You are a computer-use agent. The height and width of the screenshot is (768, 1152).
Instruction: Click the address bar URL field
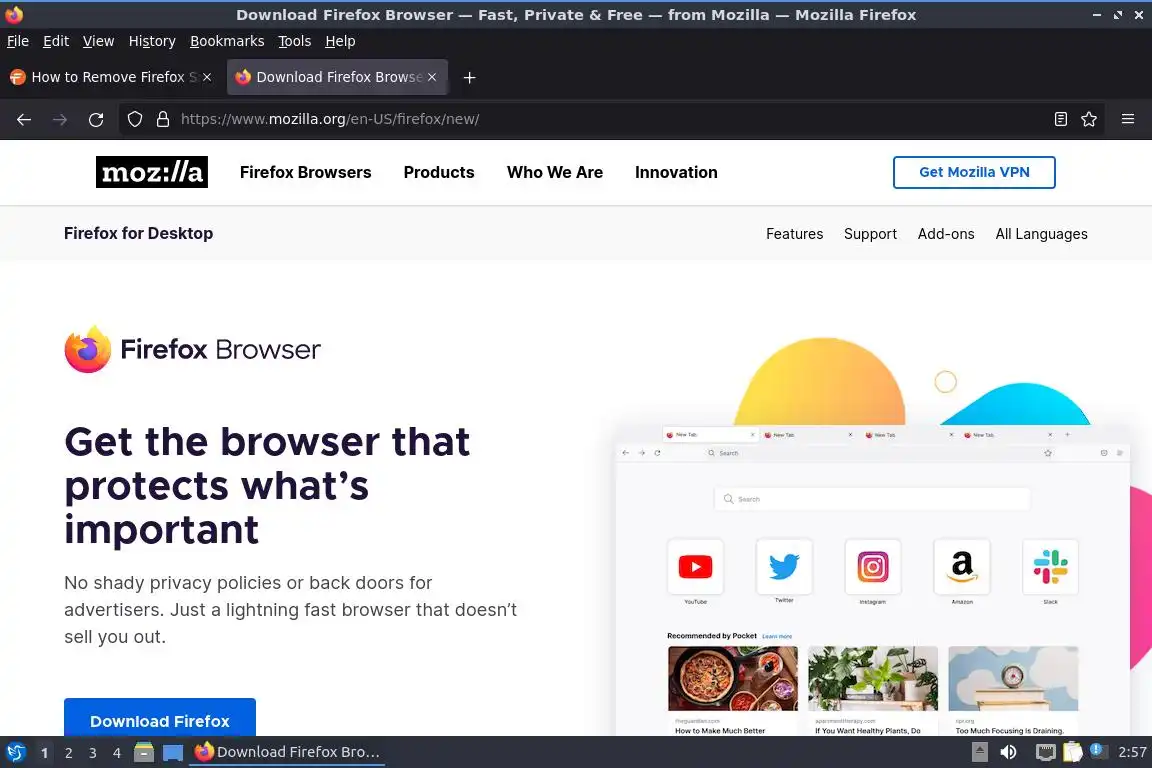610,119
